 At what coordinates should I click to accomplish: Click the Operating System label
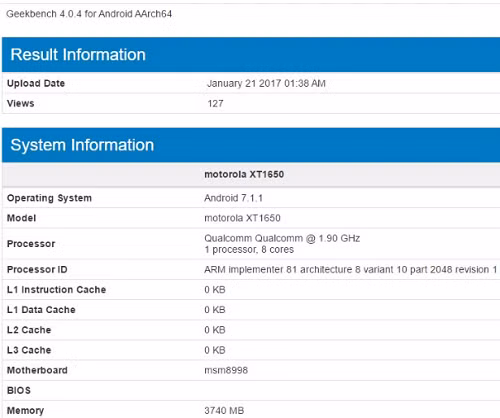49,198
